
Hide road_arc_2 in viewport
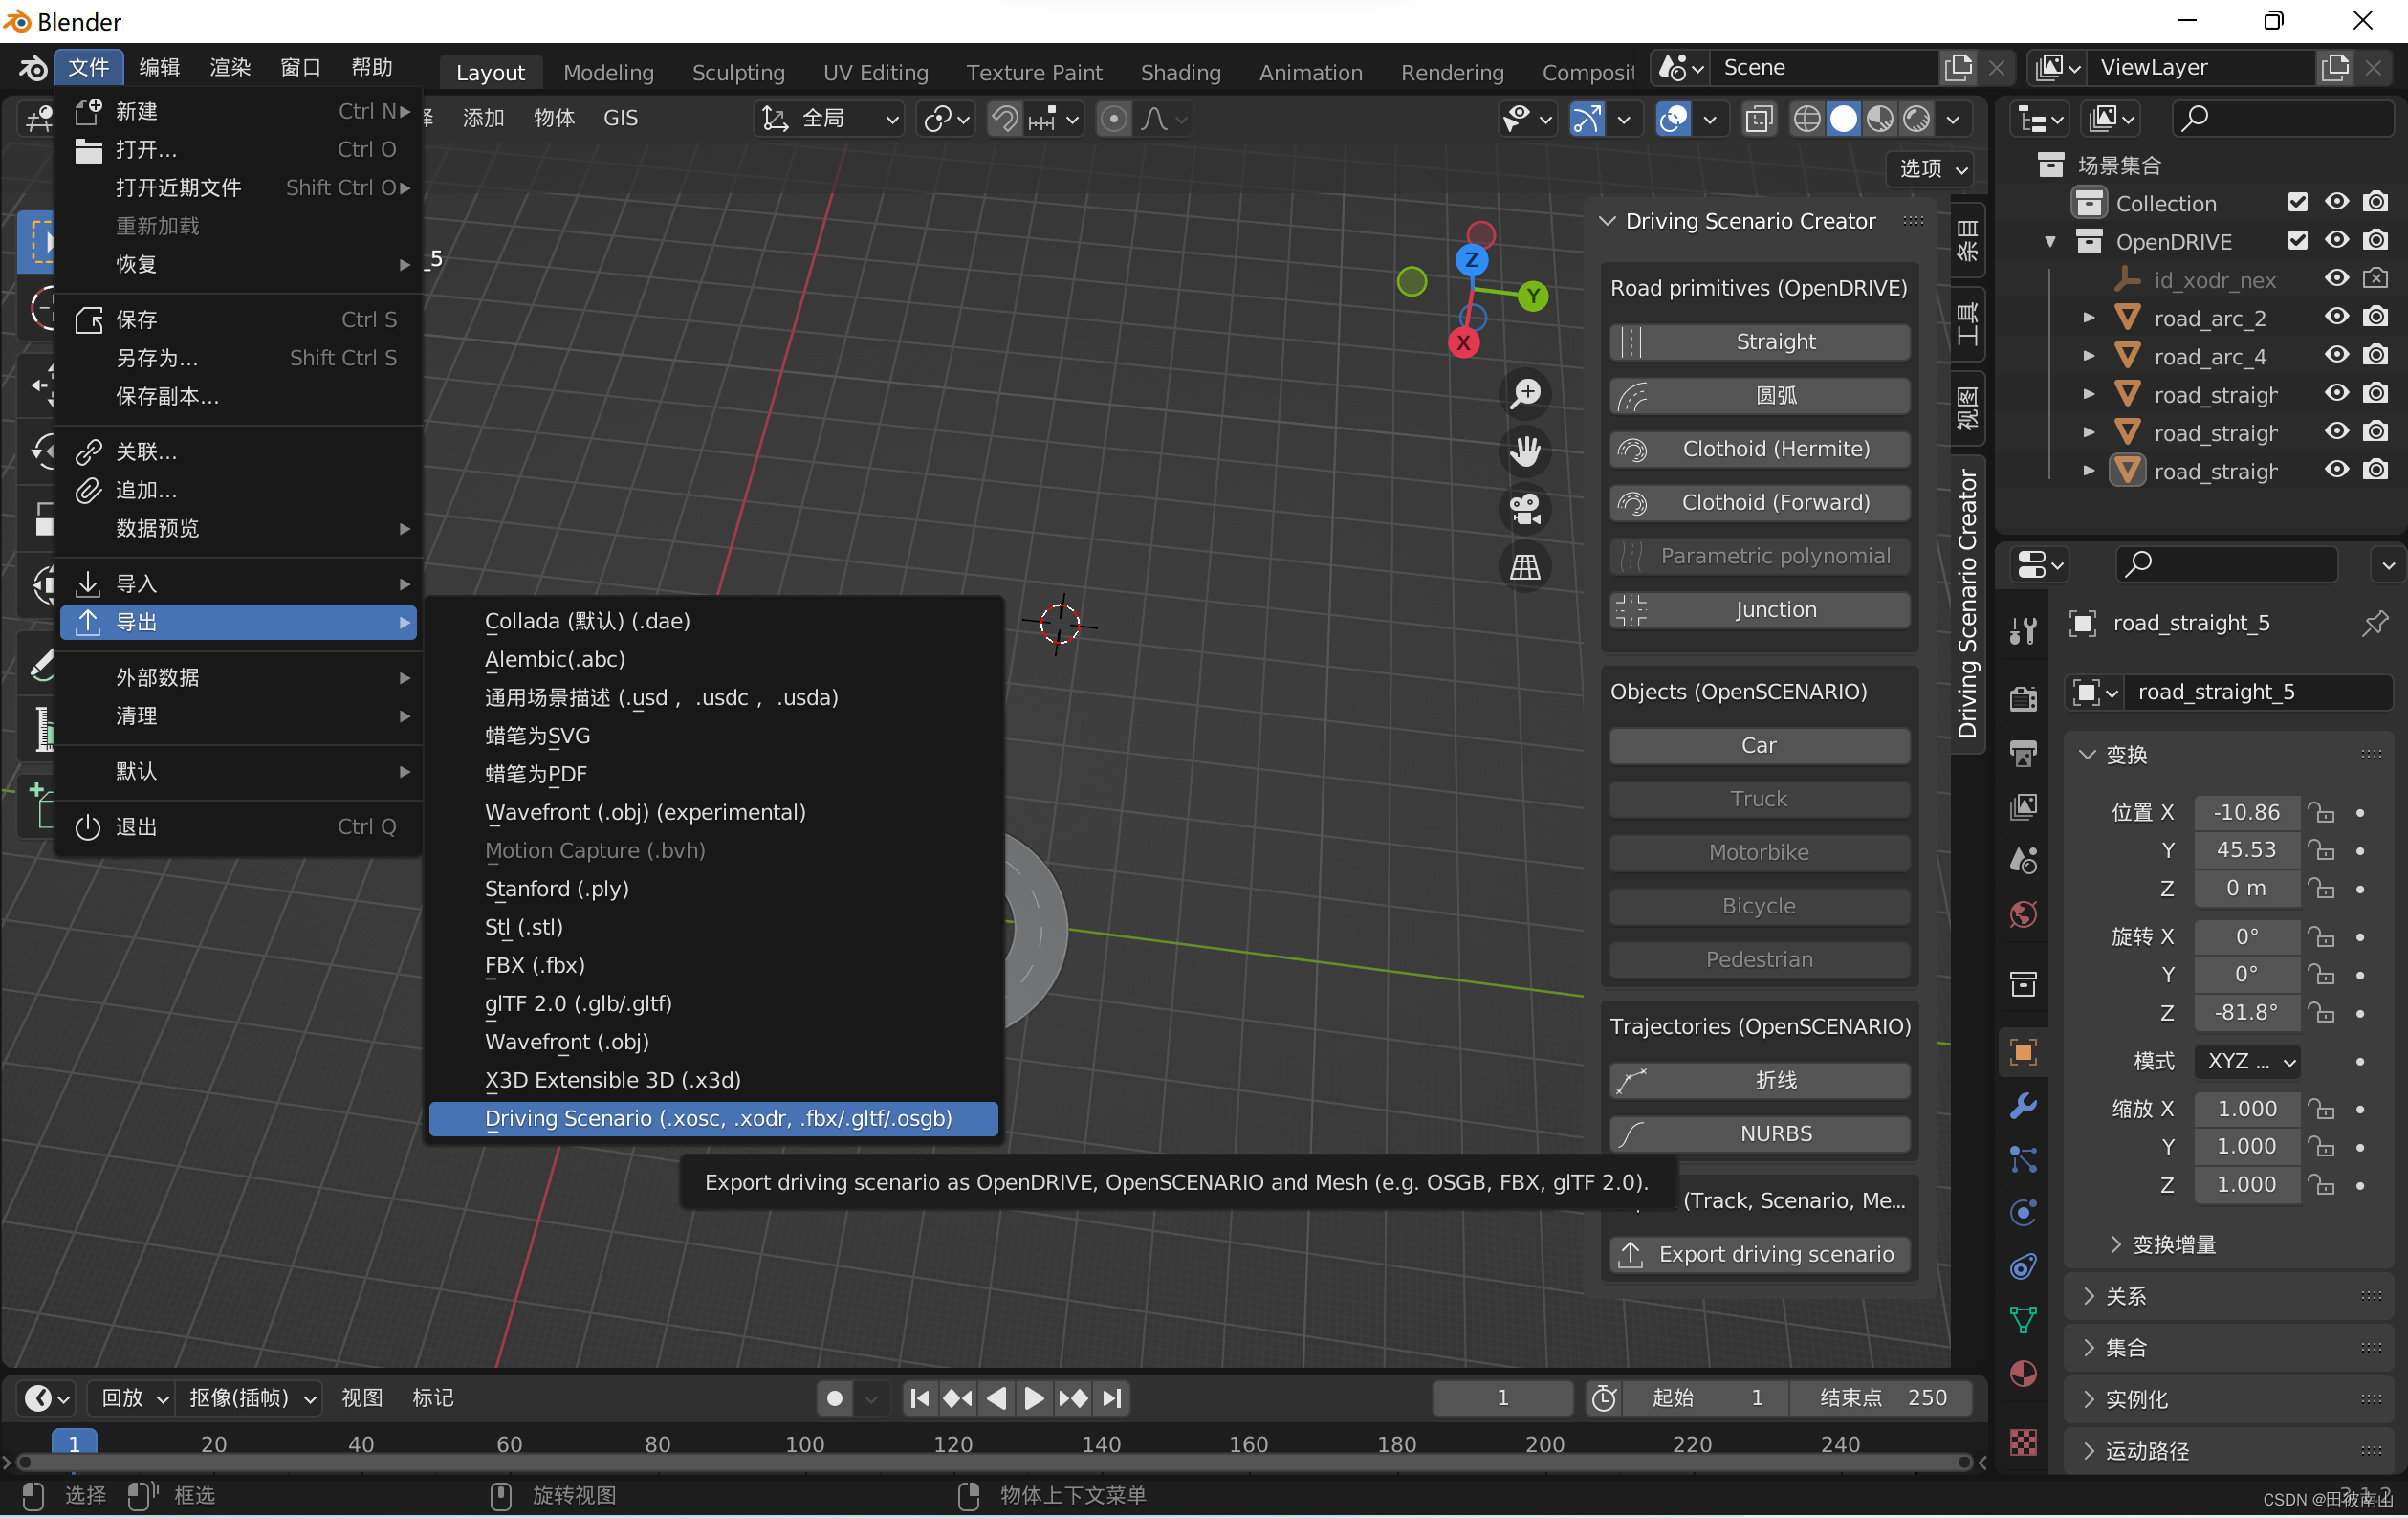tap(2336, 317)
